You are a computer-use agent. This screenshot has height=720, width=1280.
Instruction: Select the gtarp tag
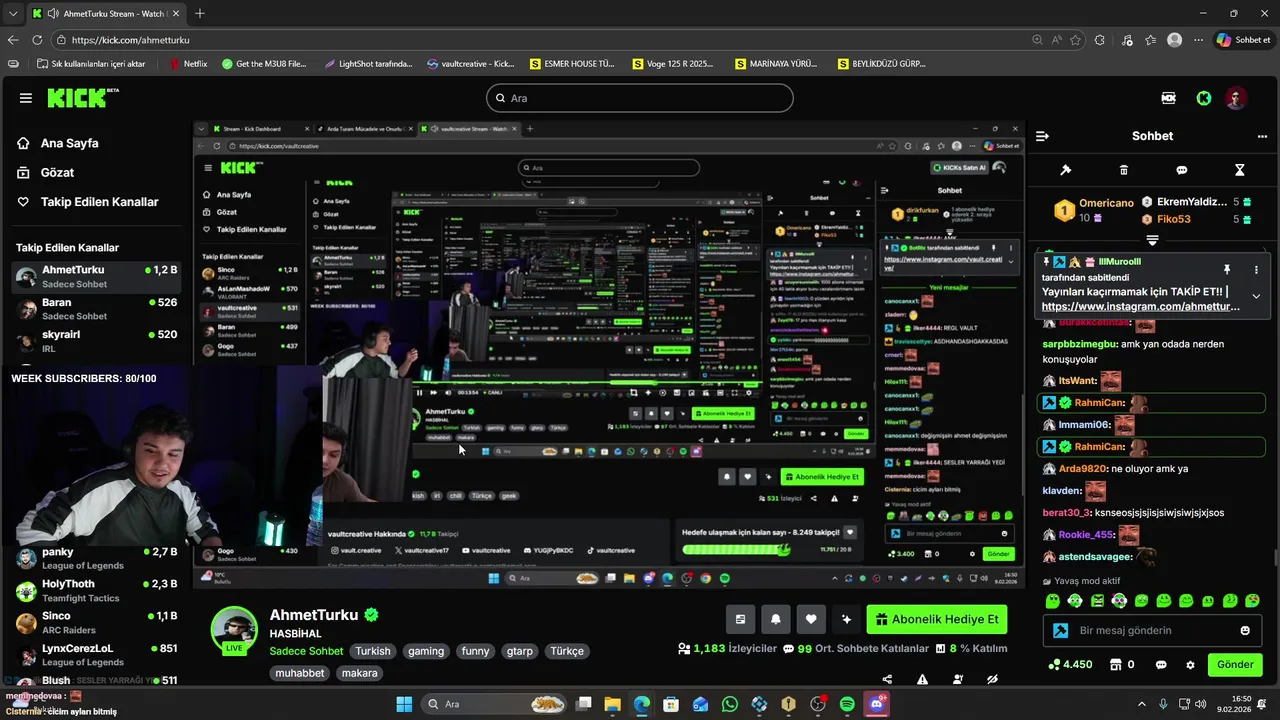(520, 651)
